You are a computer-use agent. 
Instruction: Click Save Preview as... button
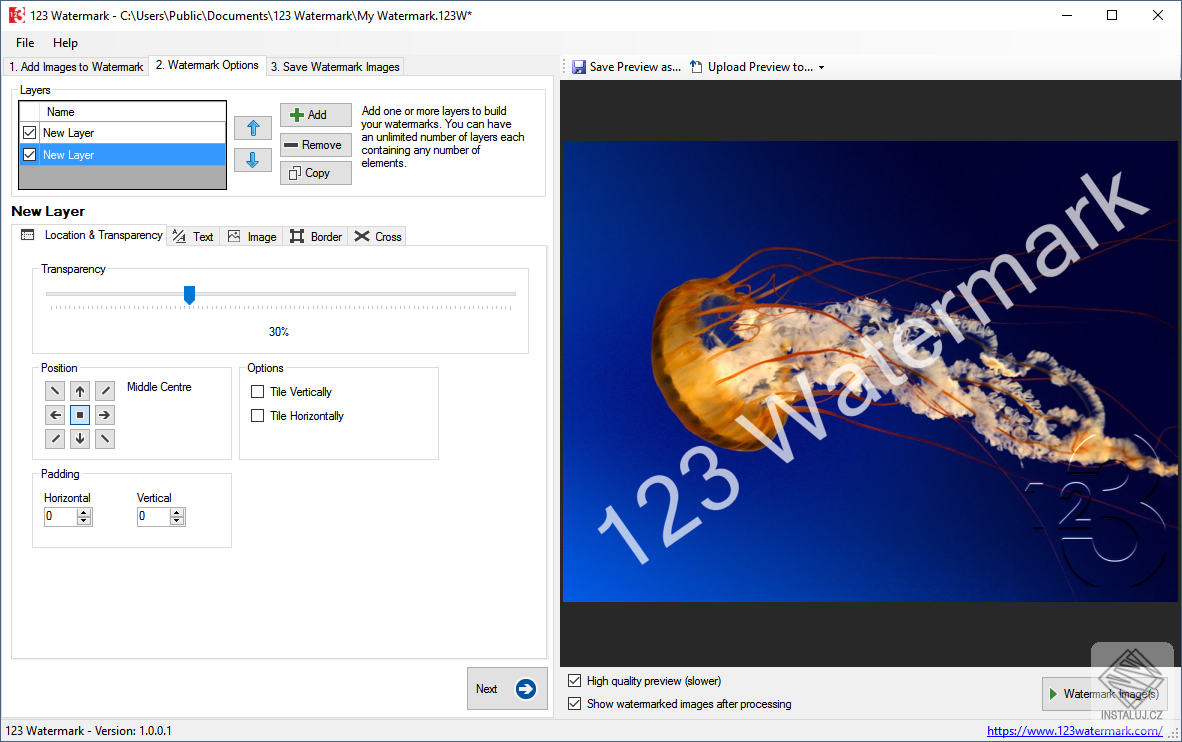(626, 67)
